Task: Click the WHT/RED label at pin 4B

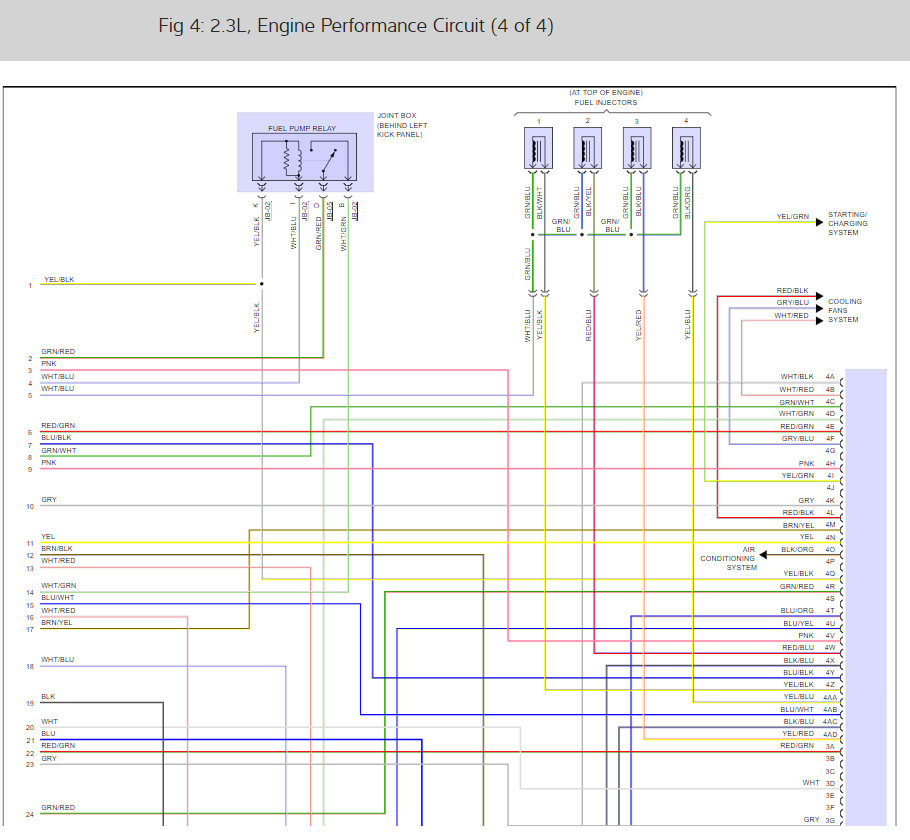Action: pos(797,390)
